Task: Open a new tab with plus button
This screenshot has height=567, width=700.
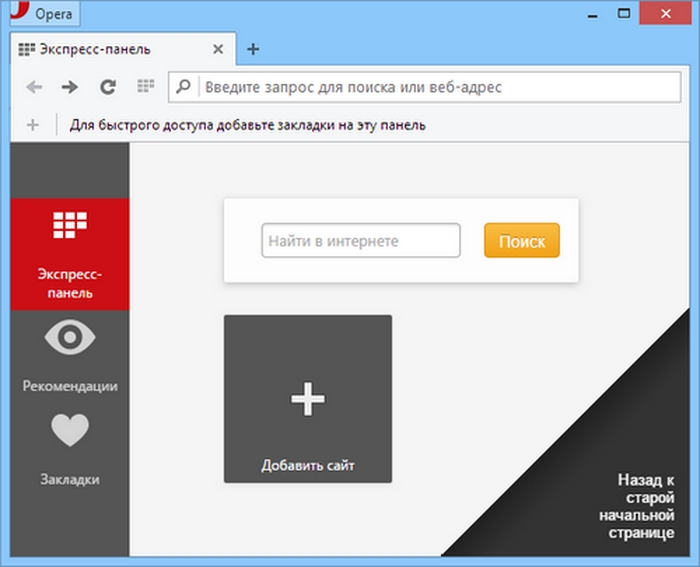Action: pyautogui.click(x=253, y=49)
